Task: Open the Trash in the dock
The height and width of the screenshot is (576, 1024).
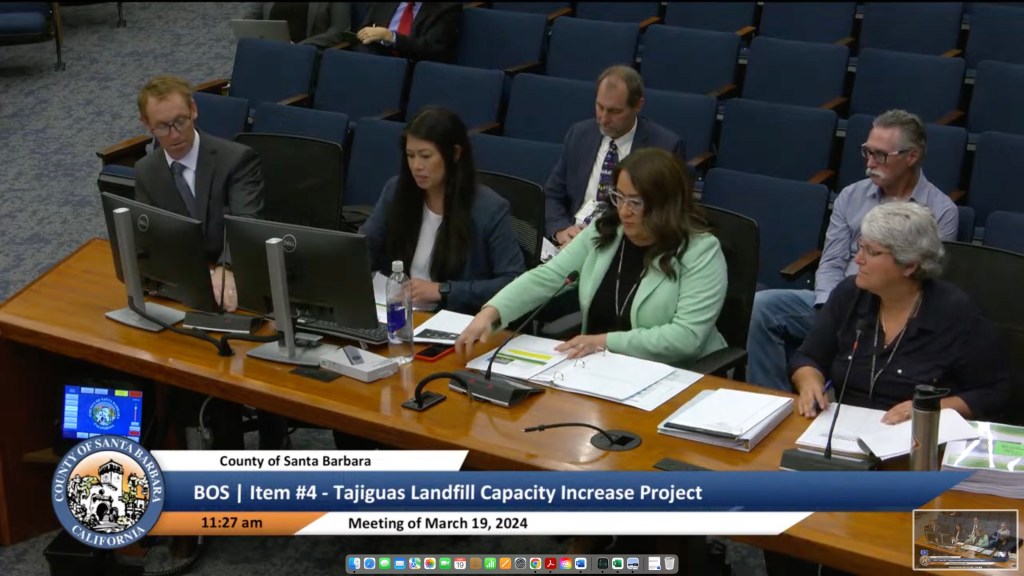Action: coord(669,564)
